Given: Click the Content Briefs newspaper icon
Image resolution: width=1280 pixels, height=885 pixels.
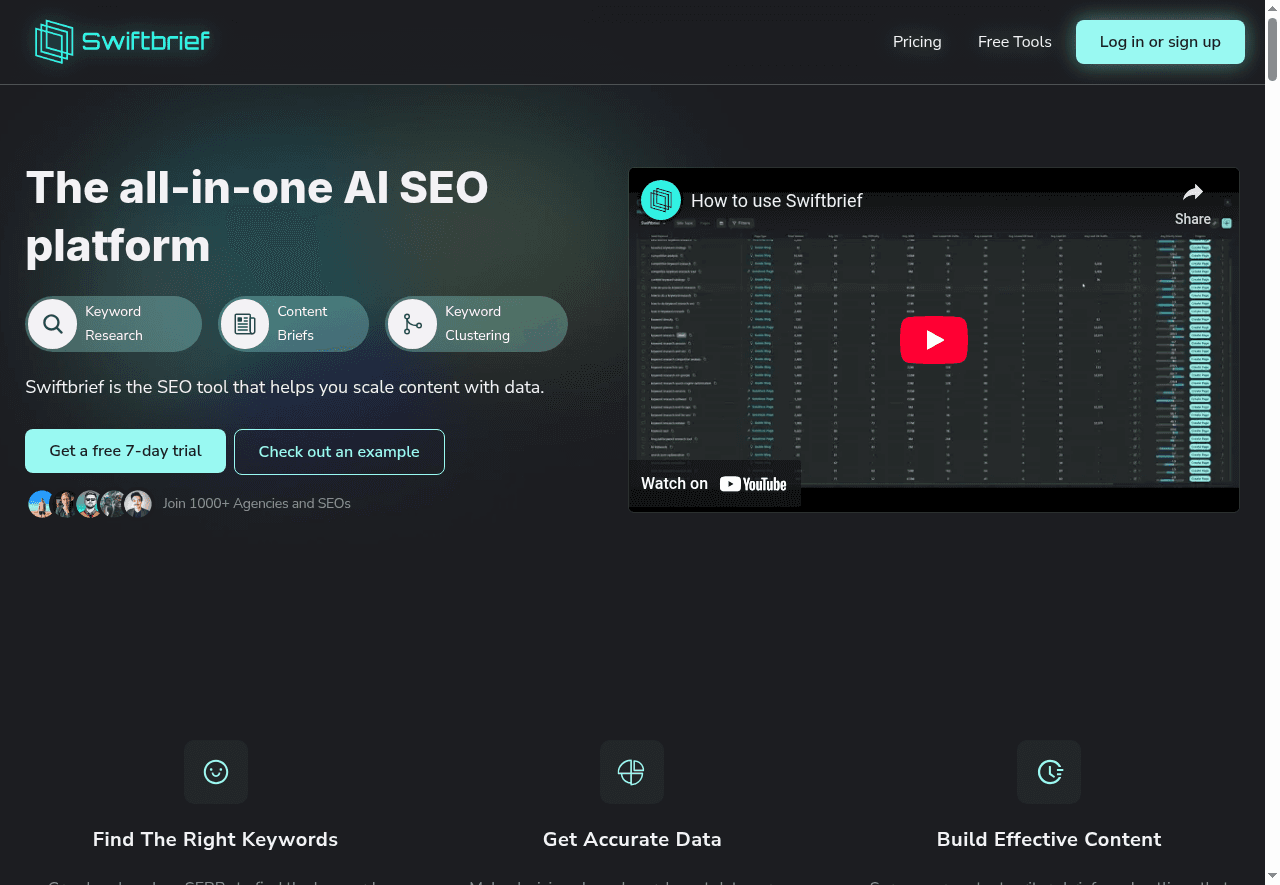Looking at the screenshot, I should [245, 324].
